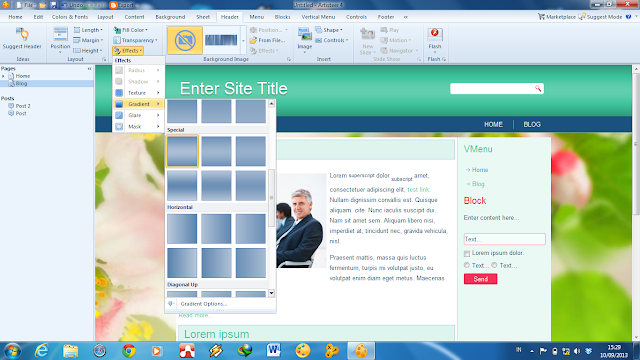Choose the first Horizontal gradient swatch

182,229
